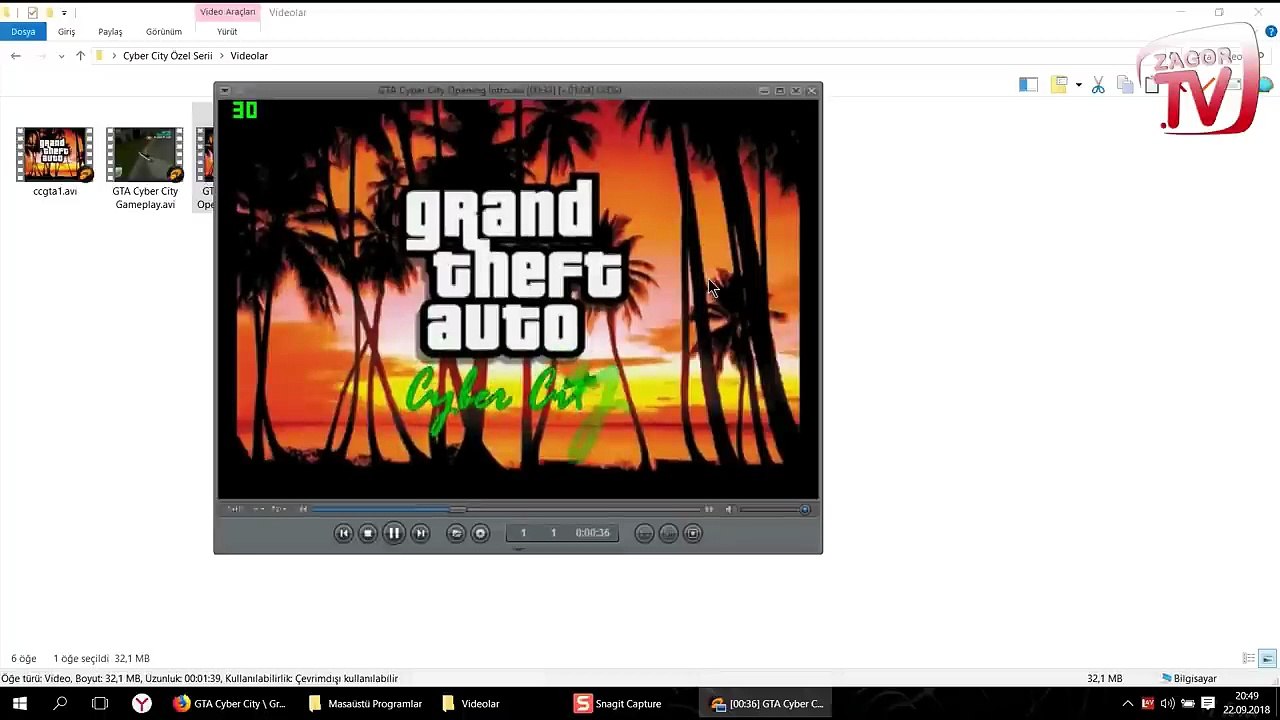Open file with player folder icon
This screenshot has width=1280, height=720.
(456, 533)
